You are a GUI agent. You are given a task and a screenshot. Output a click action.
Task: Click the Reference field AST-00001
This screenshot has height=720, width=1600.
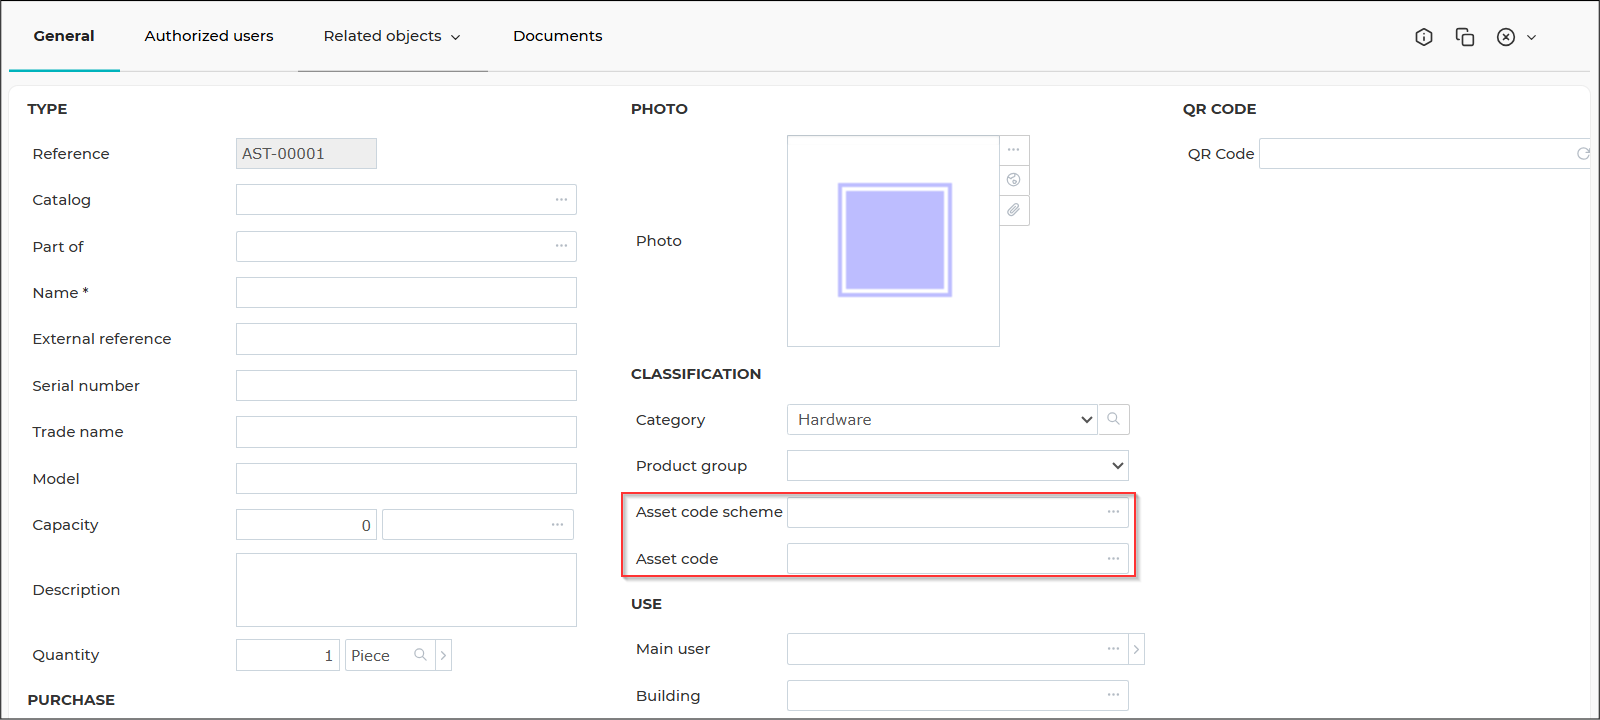click(x=306, y=154)
